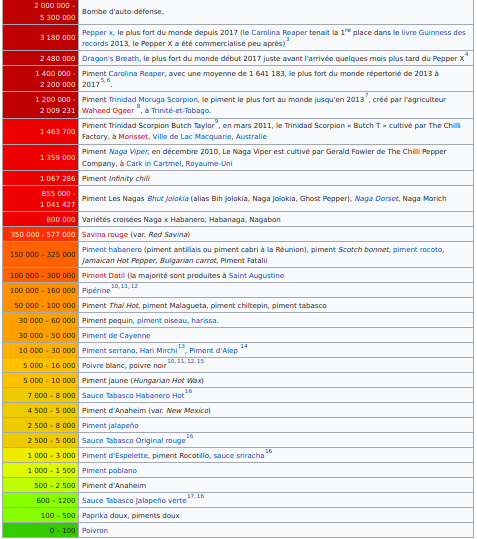Open the Dragon's Breath article link
This screenshot has width=477, height=539.
click(110, 58)
